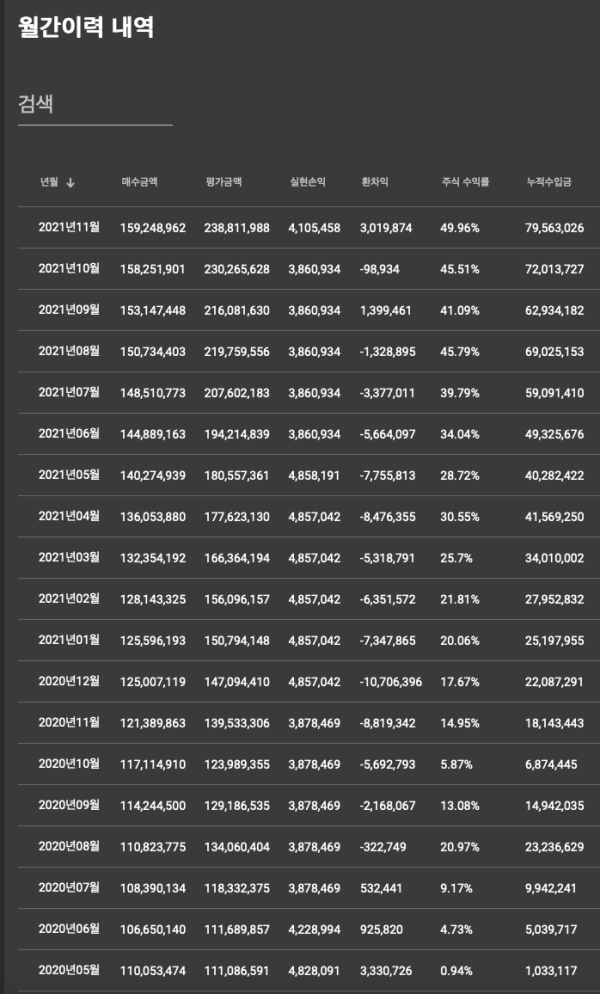This screenshot has height=994, width=600.
Task: Click the sort arrow next to 년월
Action: click(x=70, y=183)
